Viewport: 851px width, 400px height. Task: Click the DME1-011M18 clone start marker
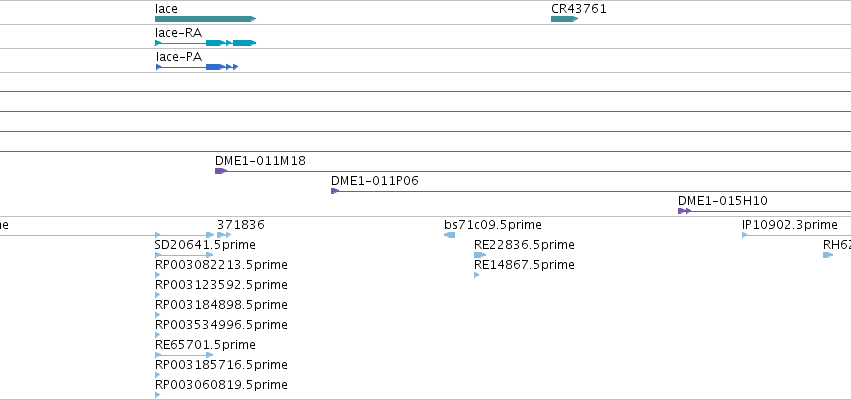point(221,171)
